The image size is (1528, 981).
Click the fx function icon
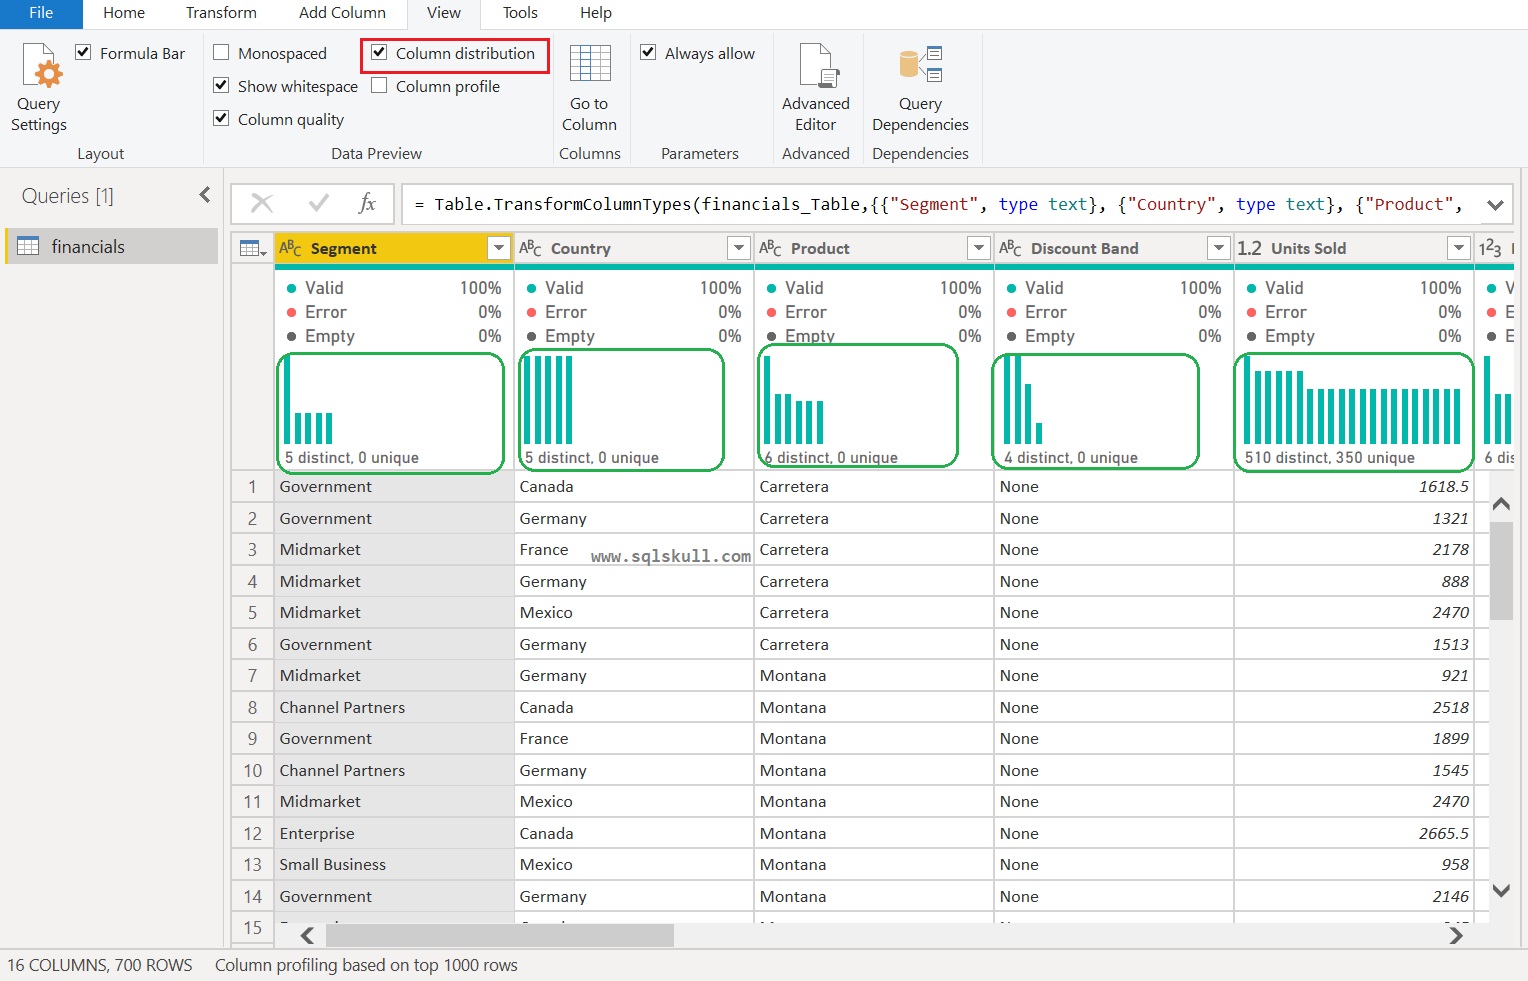click(x=367, y=203)
